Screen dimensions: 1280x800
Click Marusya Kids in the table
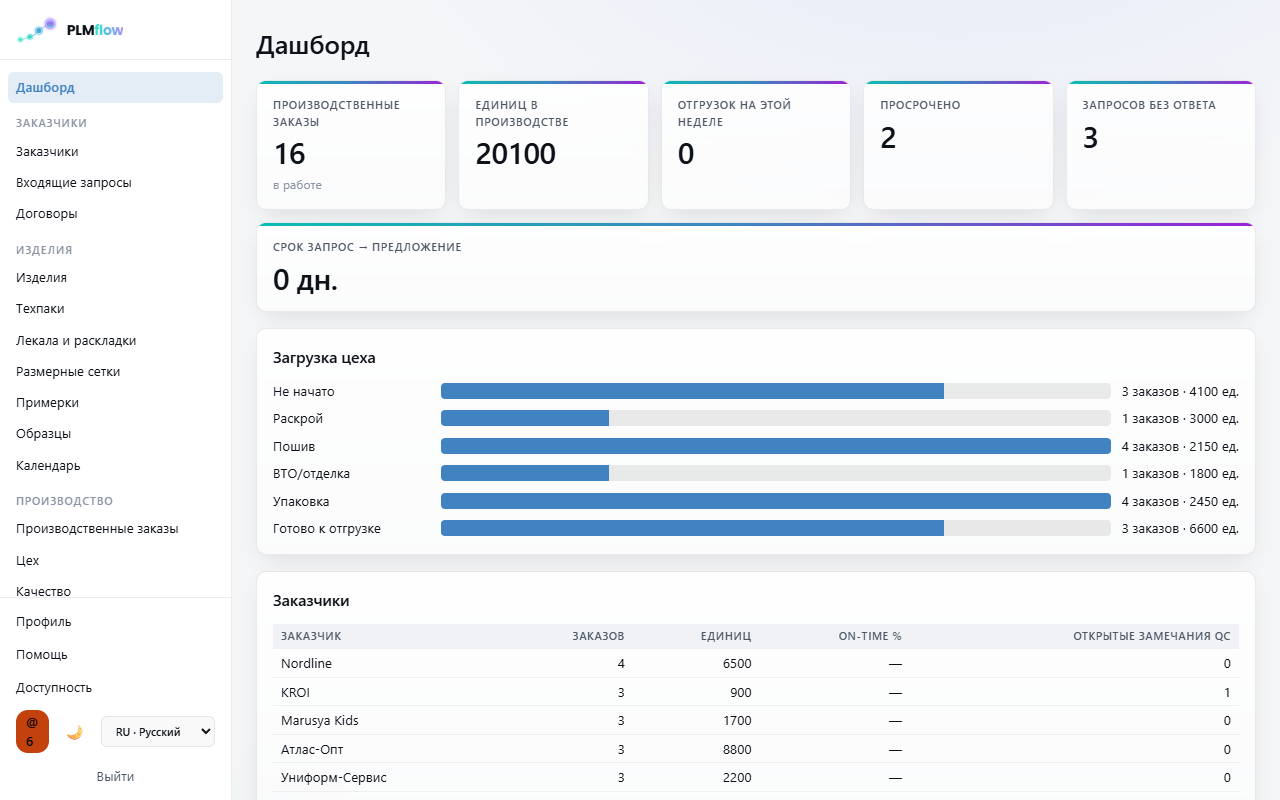pos(320,720)
